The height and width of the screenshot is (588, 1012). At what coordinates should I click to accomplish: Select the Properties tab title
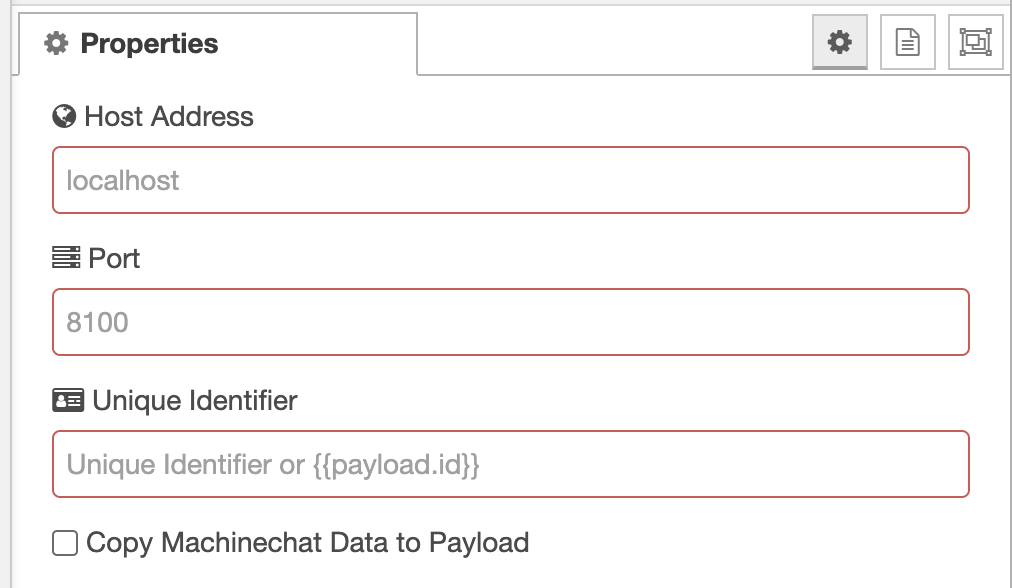point(149,44)
